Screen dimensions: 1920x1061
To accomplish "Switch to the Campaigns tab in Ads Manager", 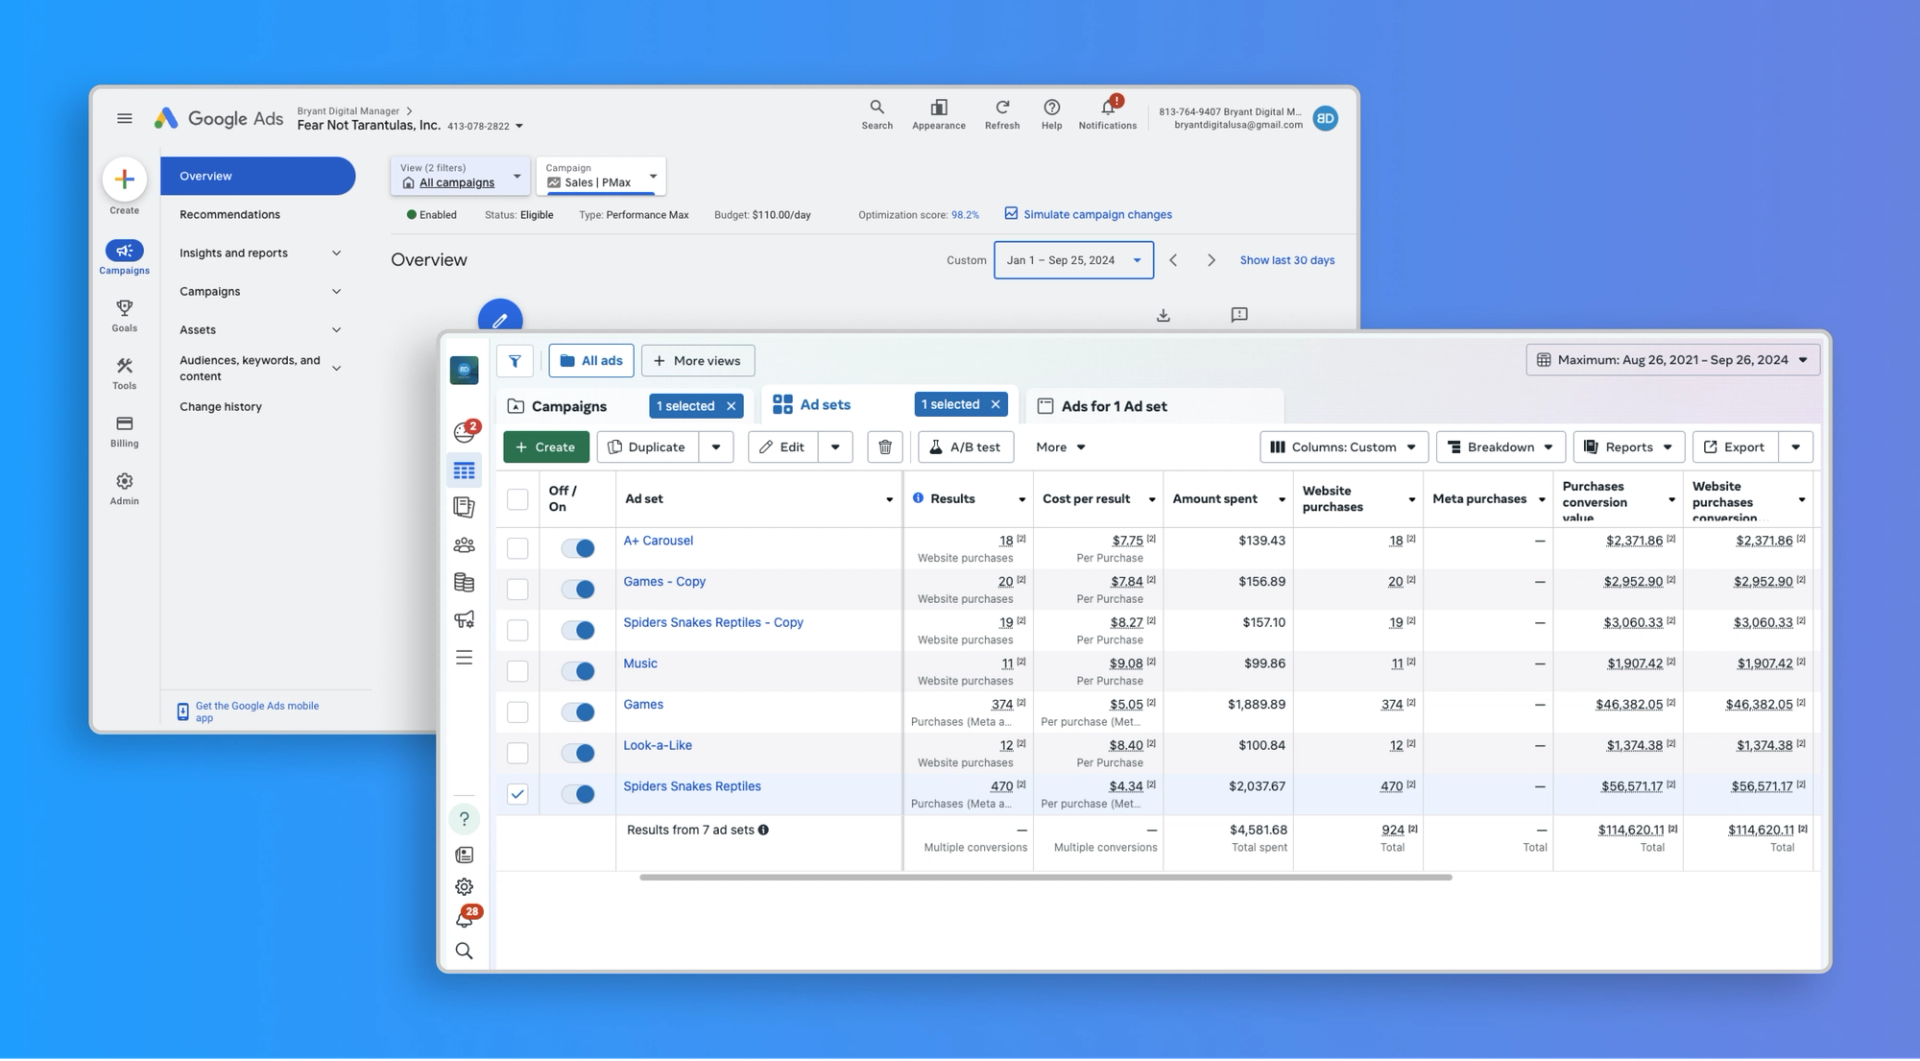I will click(570, 406).
